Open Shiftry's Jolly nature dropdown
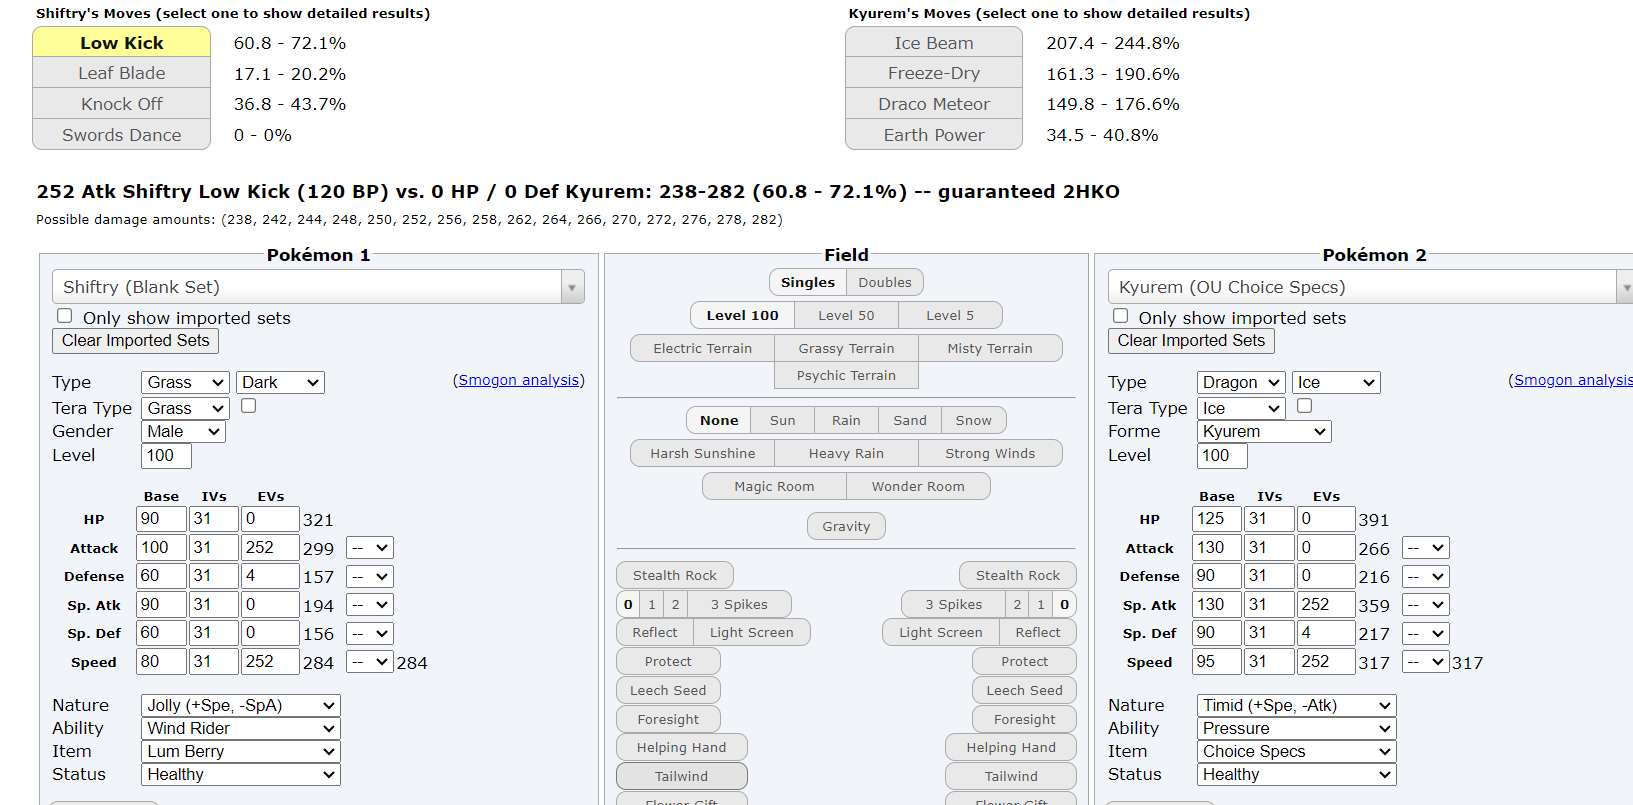This screenshot has height=805, width=1633. pos(240,705)
